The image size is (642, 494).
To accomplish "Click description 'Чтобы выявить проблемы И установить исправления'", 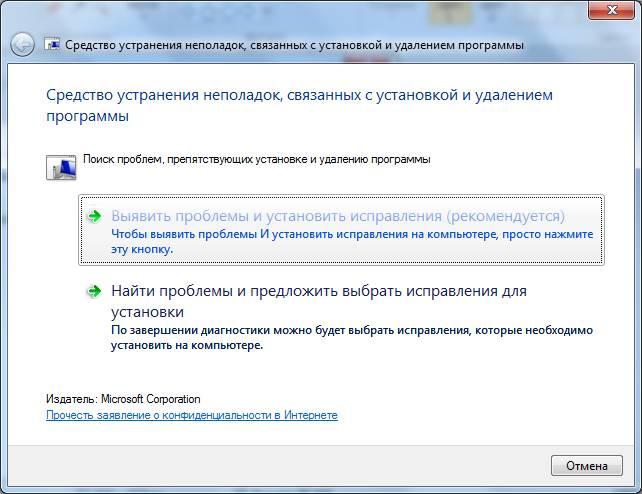I will (x=352, y=234).
